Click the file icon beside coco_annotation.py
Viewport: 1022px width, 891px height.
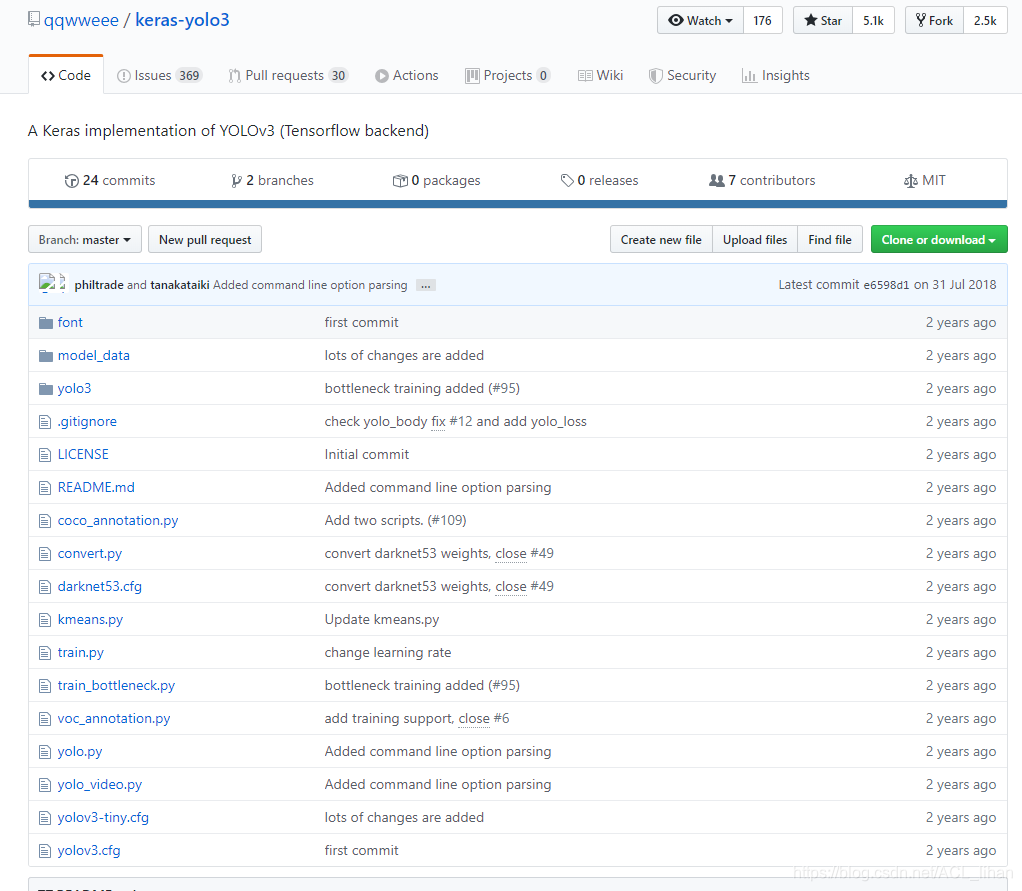point(45,521)
